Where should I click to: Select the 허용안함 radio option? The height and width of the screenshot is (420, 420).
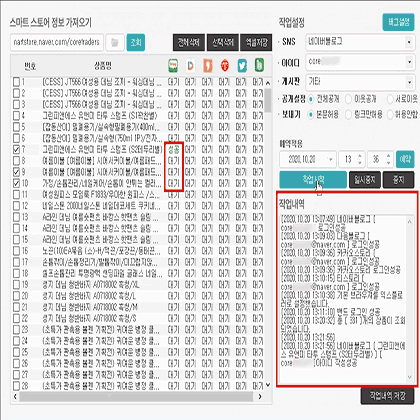pos(390,115)
